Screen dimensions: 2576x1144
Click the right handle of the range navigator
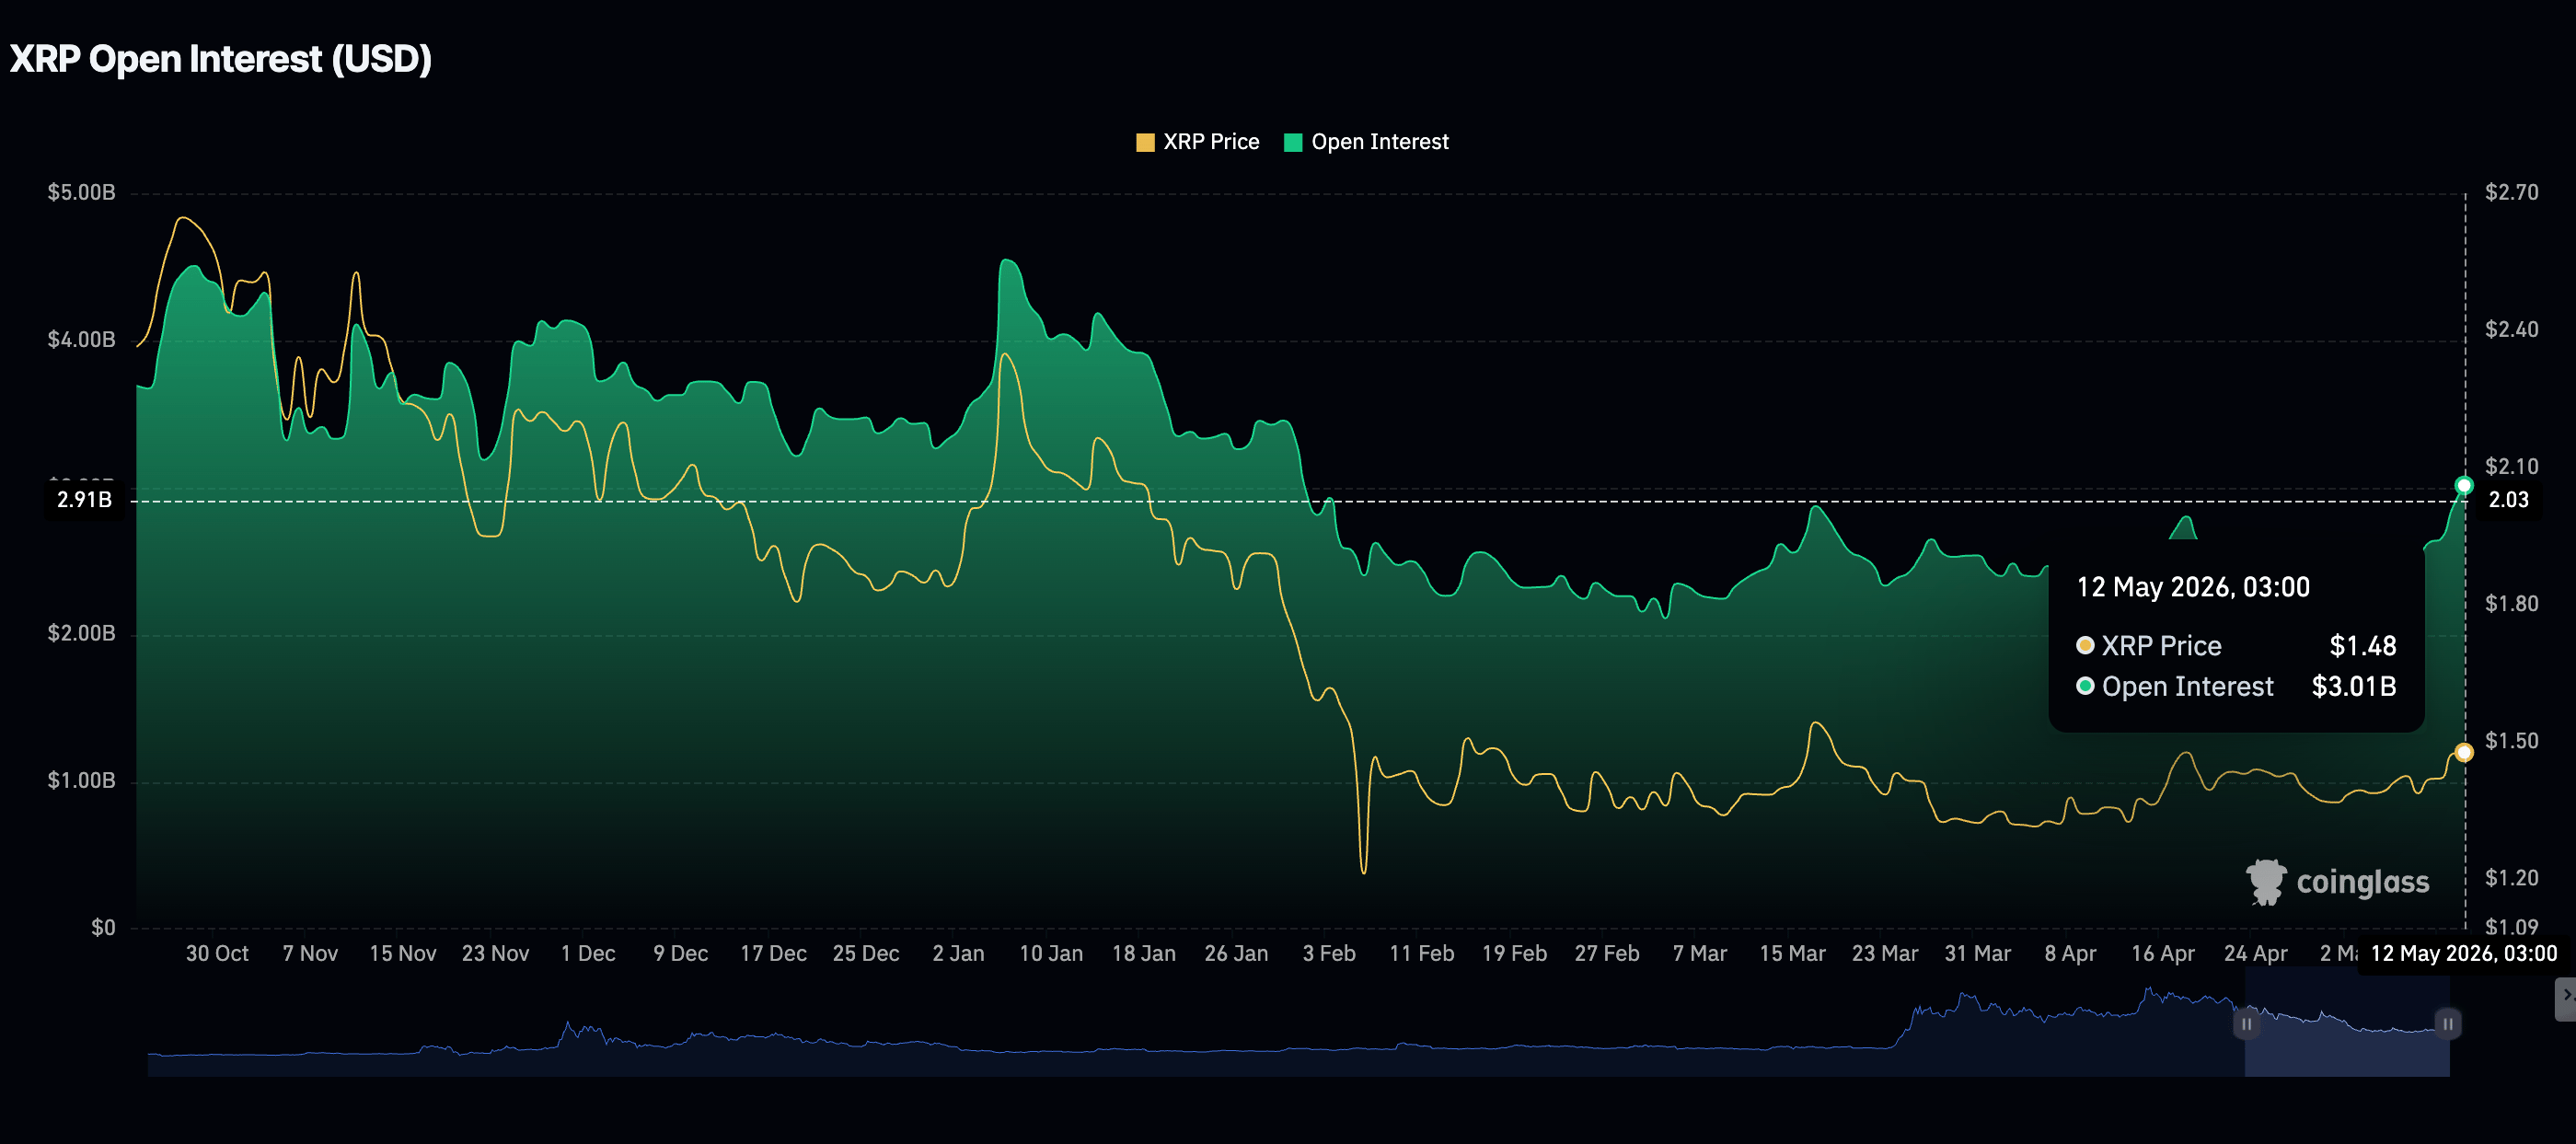pyautogui.click(x=2448, y=1024)
